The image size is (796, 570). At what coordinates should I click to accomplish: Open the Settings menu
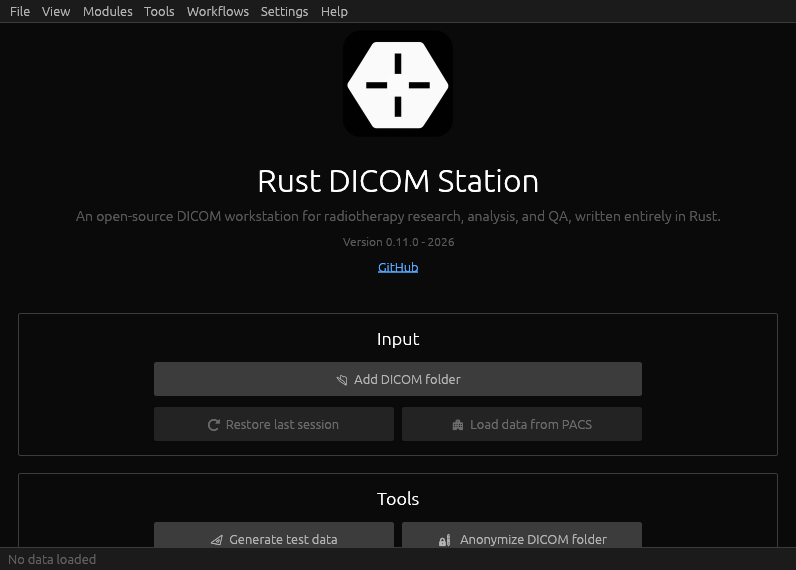click(284, 11)
